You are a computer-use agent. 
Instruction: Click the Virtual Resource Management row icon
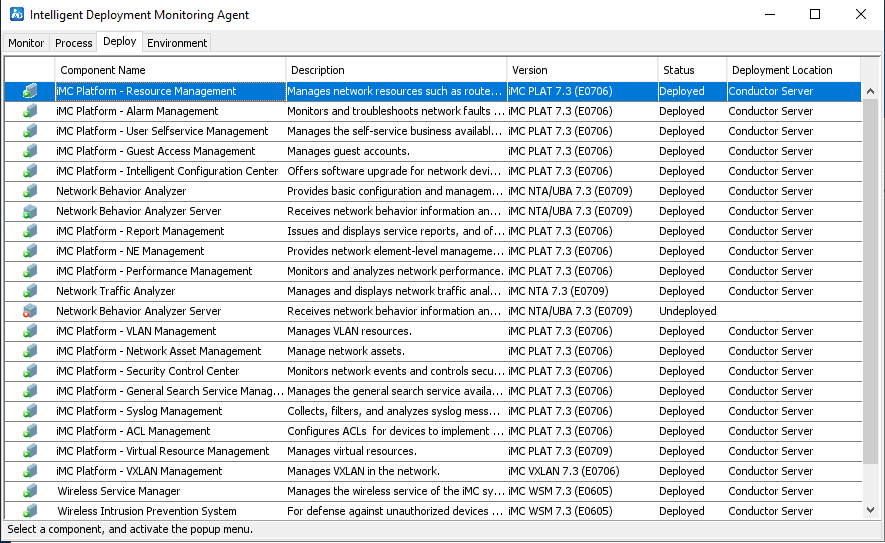[x=30, y=452]
